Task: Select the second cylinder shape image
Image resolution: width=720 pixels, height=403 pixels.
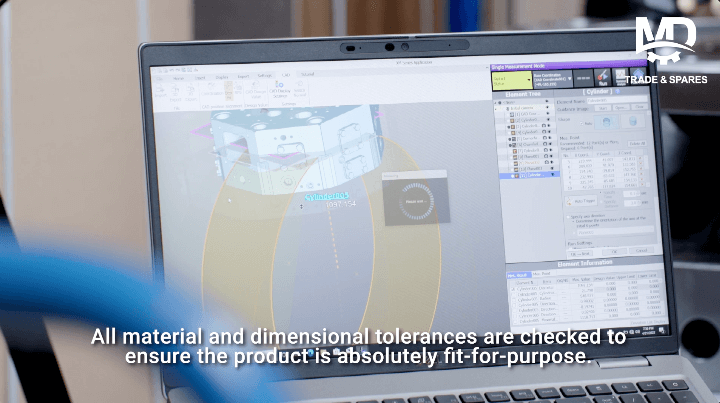Action: pos(632,121)
